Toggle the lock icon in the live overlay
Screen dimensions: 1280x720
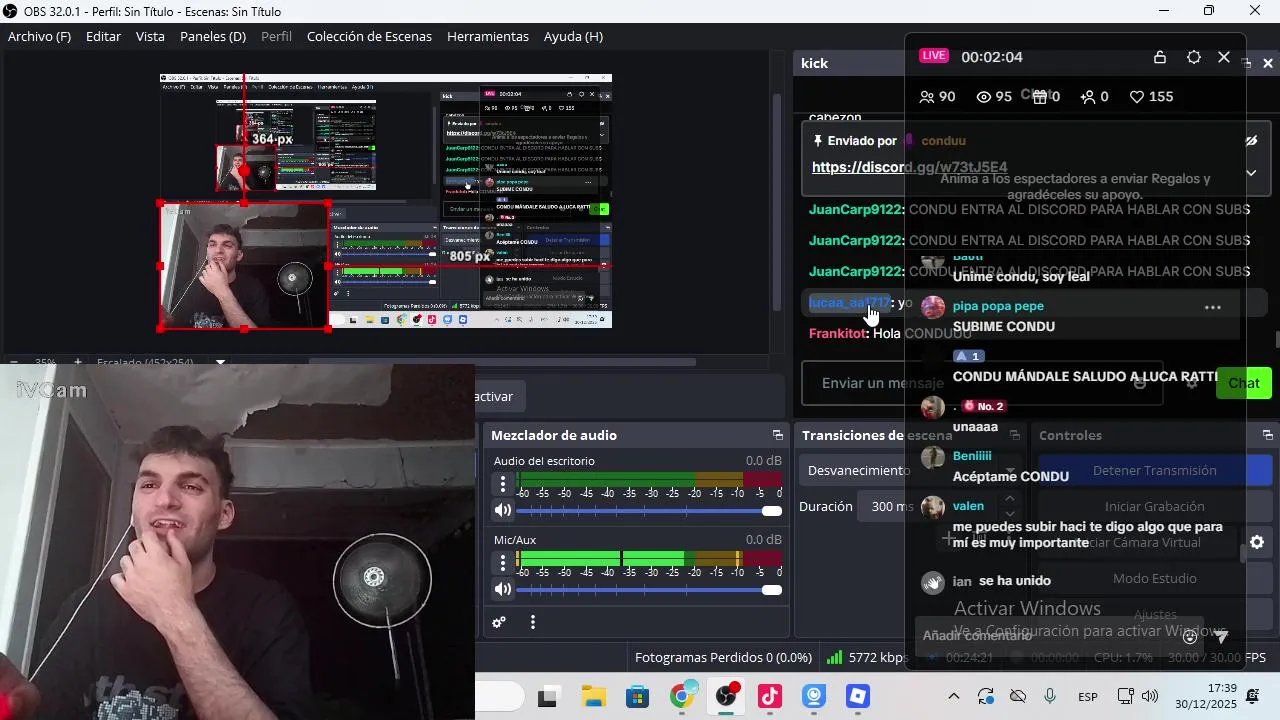(x=1160, y=57)
